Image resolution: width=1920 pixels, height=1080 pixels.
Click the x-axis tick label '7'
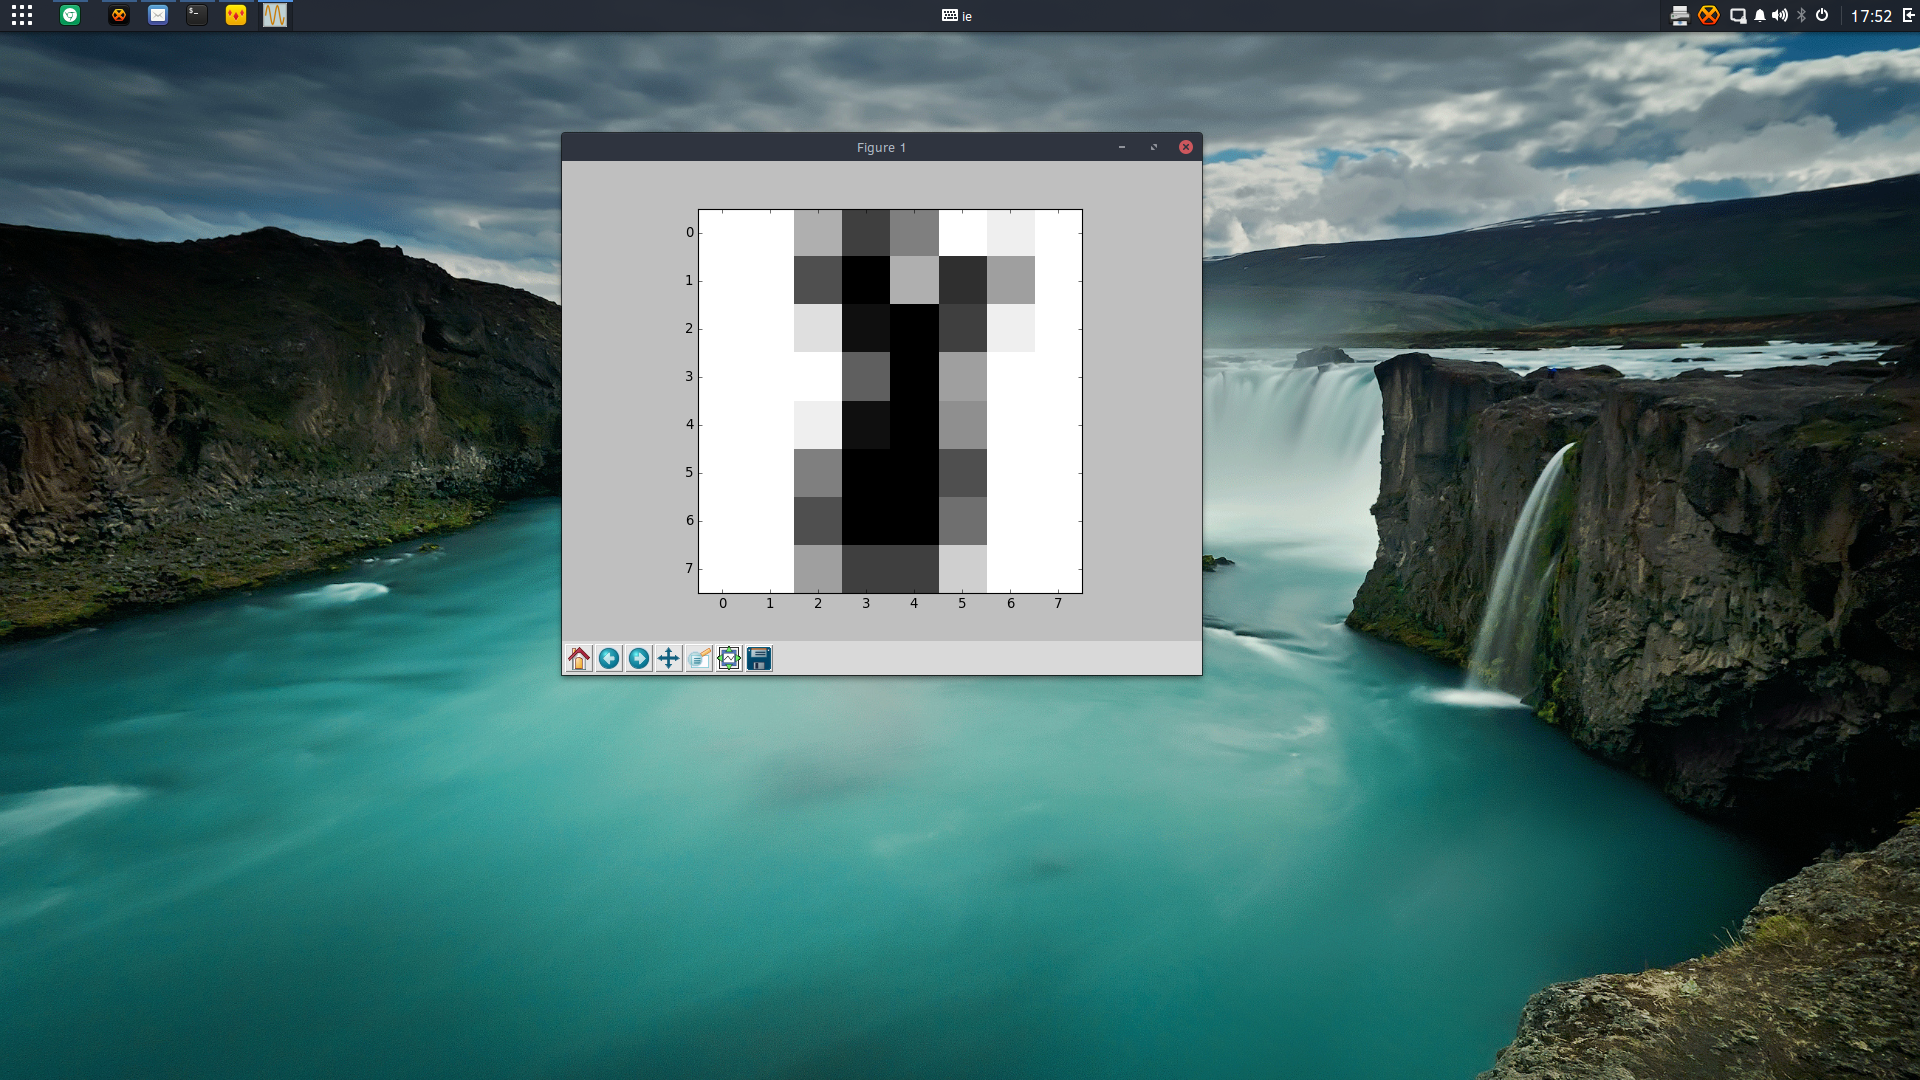click(x=1058, y=603)
